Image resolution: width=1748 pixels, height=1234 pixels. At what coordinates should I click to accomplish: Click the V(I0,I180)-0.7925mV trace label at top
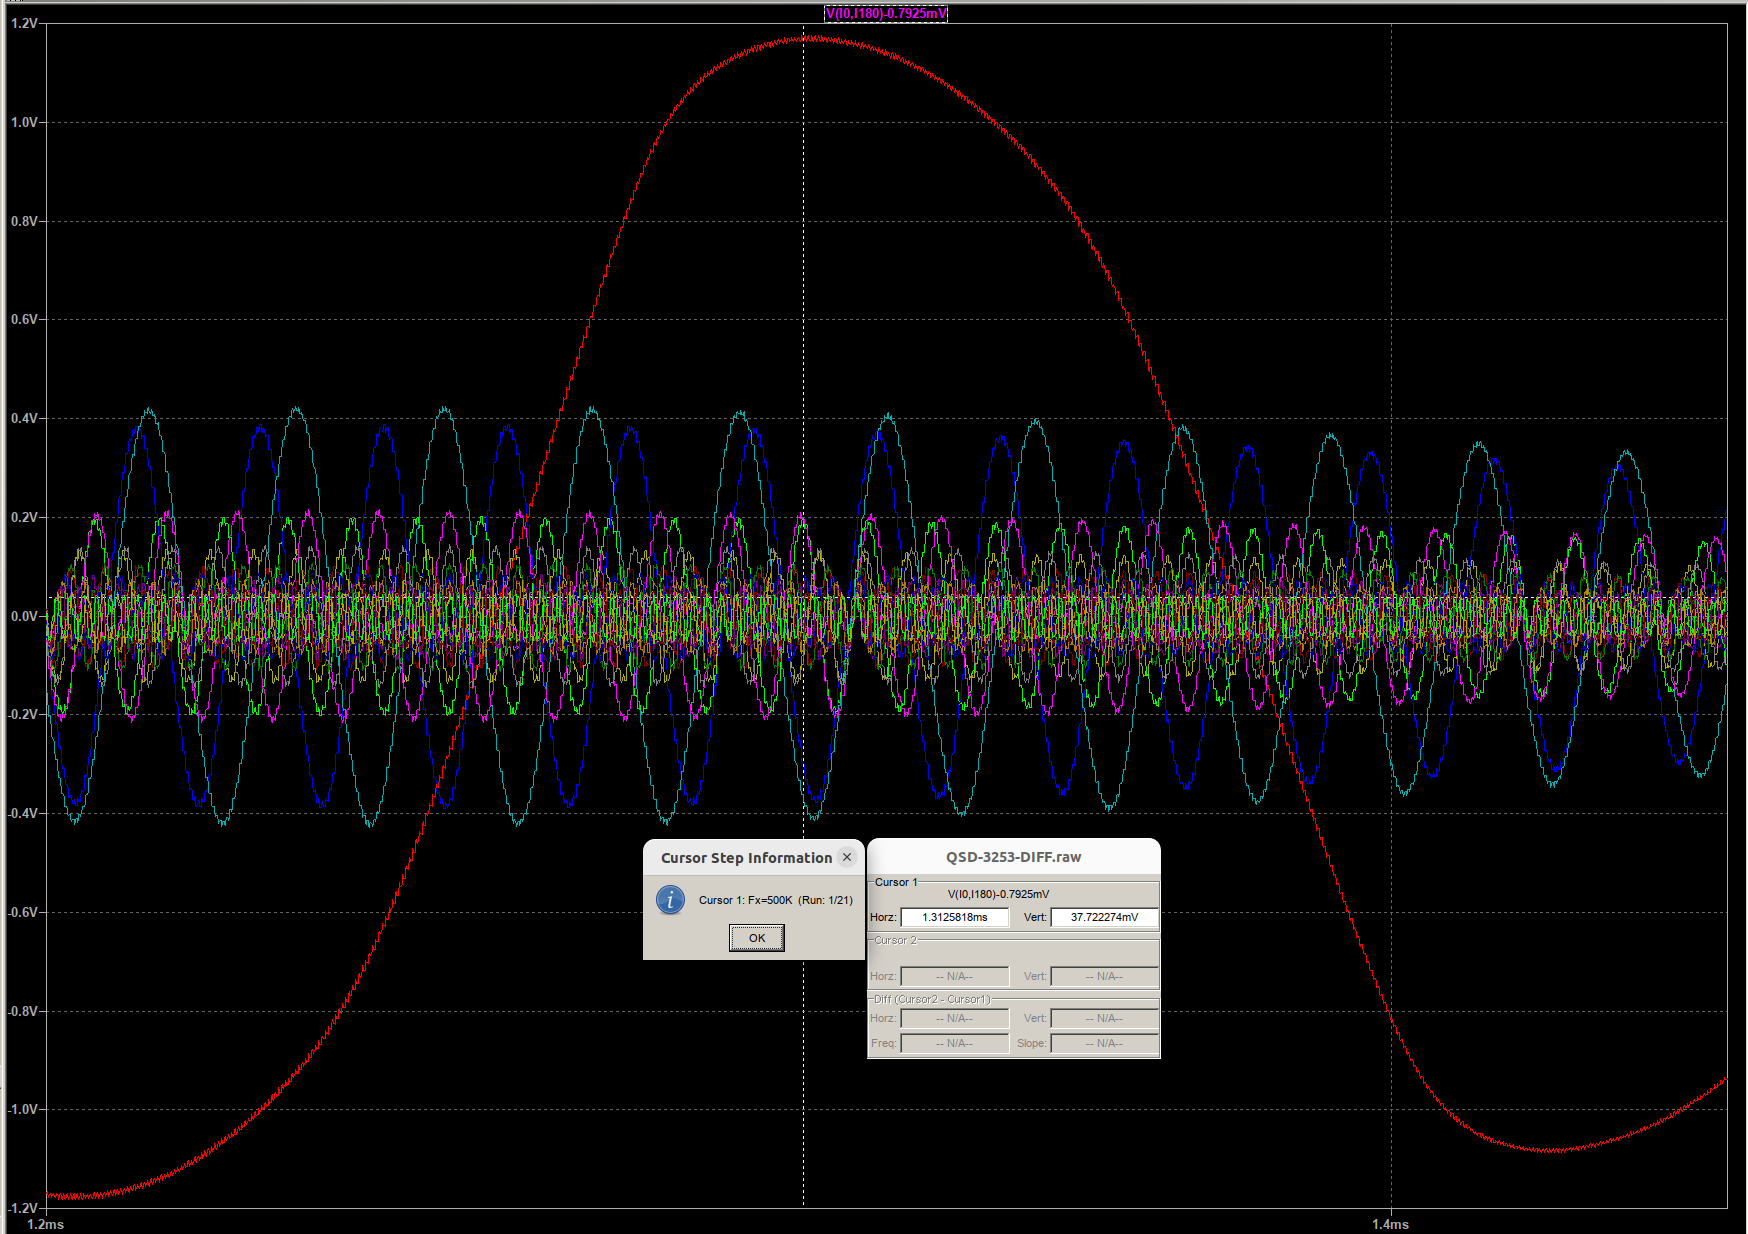click(x=885, y=13)
